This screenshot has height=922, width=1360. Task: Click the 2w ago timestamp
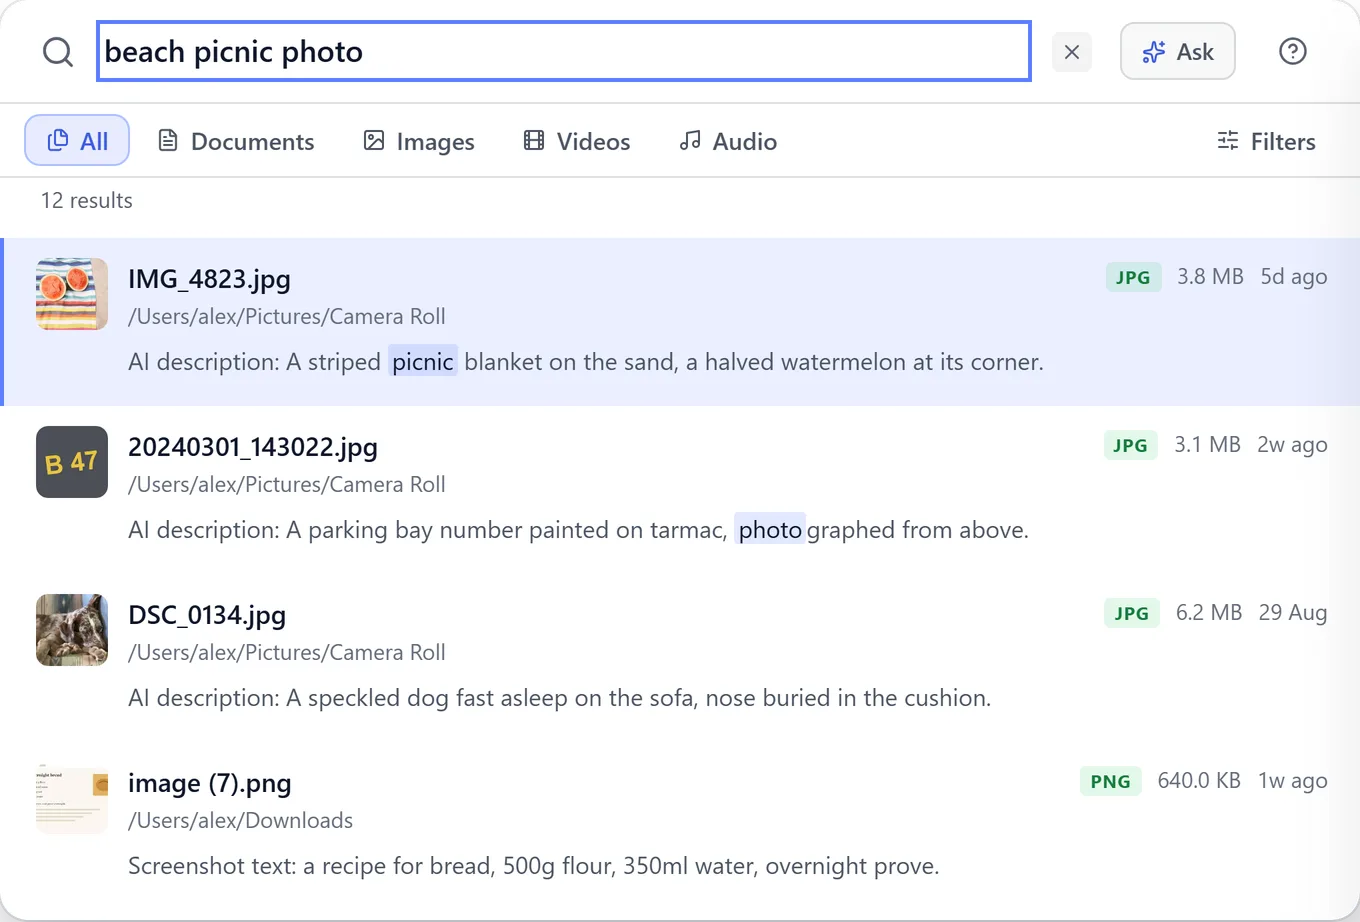(1292, 444)
